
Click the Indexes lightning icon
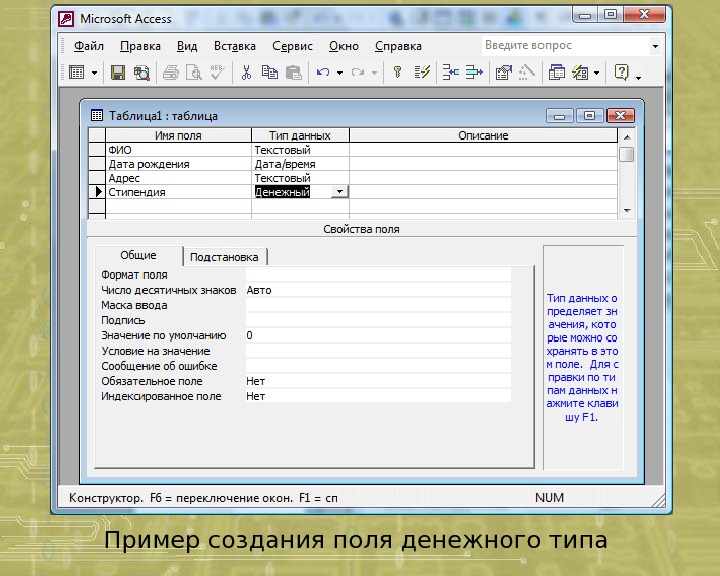pos(422,73)
